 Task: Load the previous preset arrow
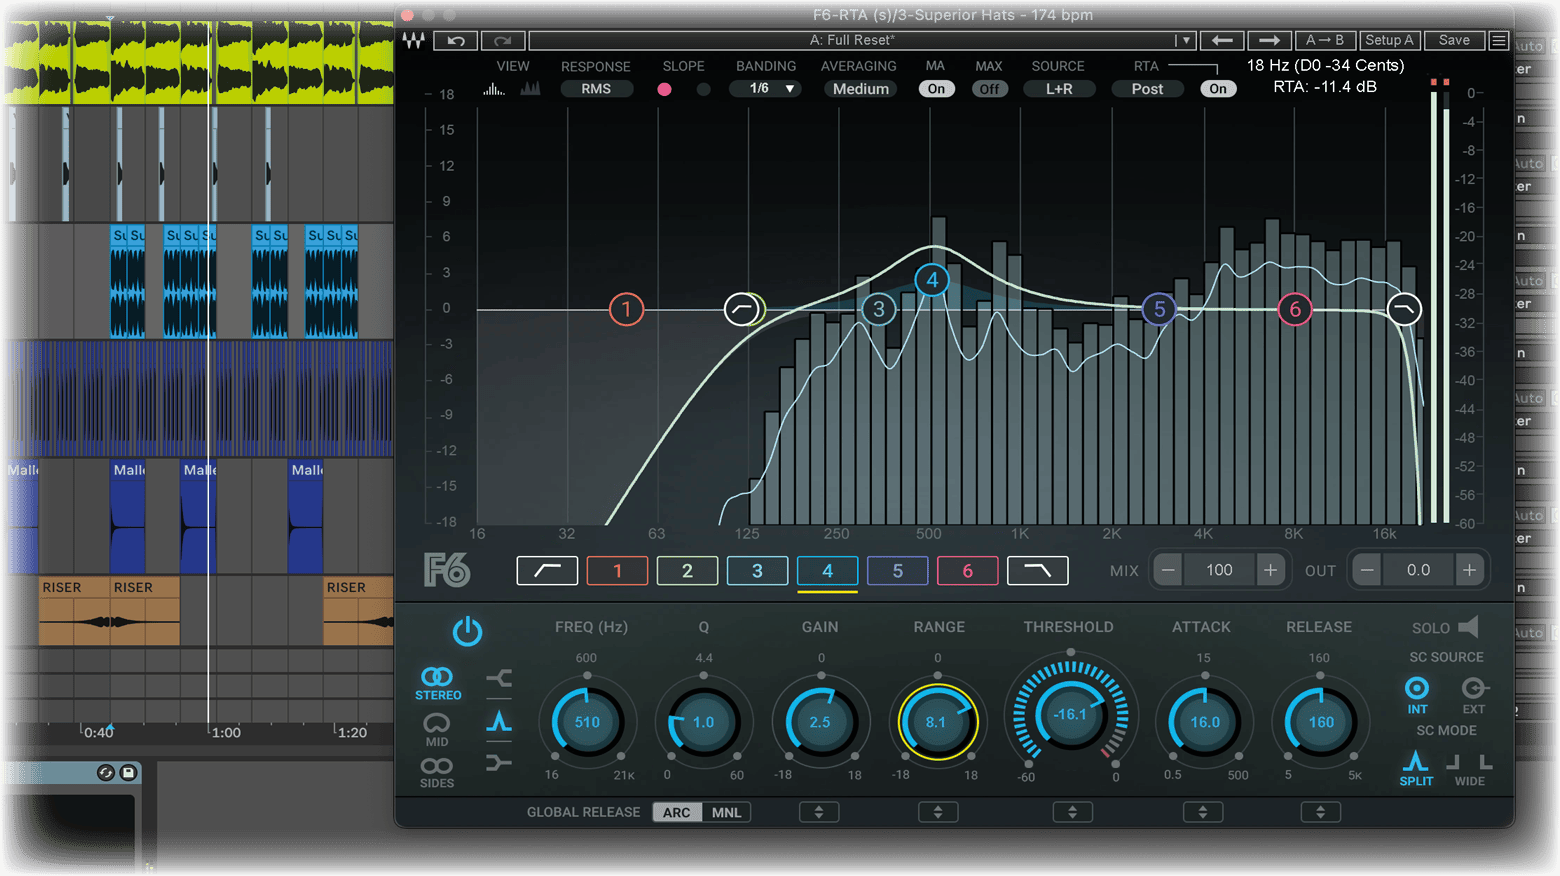click(1221, 40)
